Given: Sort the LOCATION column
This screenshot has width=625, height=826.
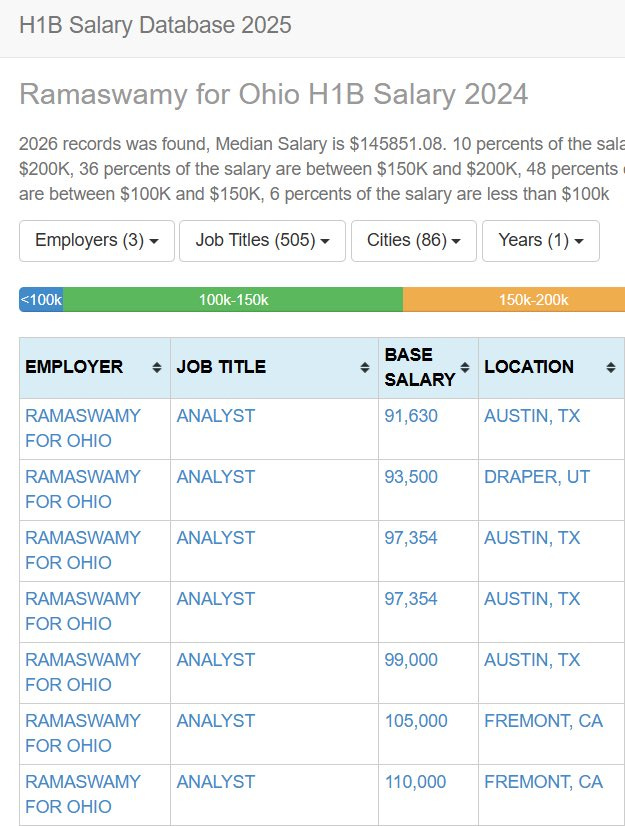Looking at the screenshot, I should point(609,367).
